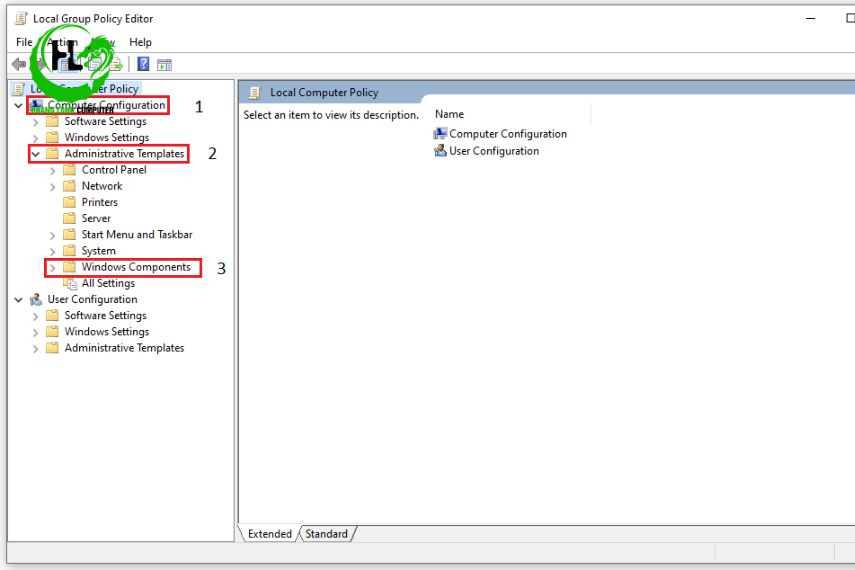Viewport: 855px width, 570px height.
Task: Select the Server tree item
Action: pos(96,218)
